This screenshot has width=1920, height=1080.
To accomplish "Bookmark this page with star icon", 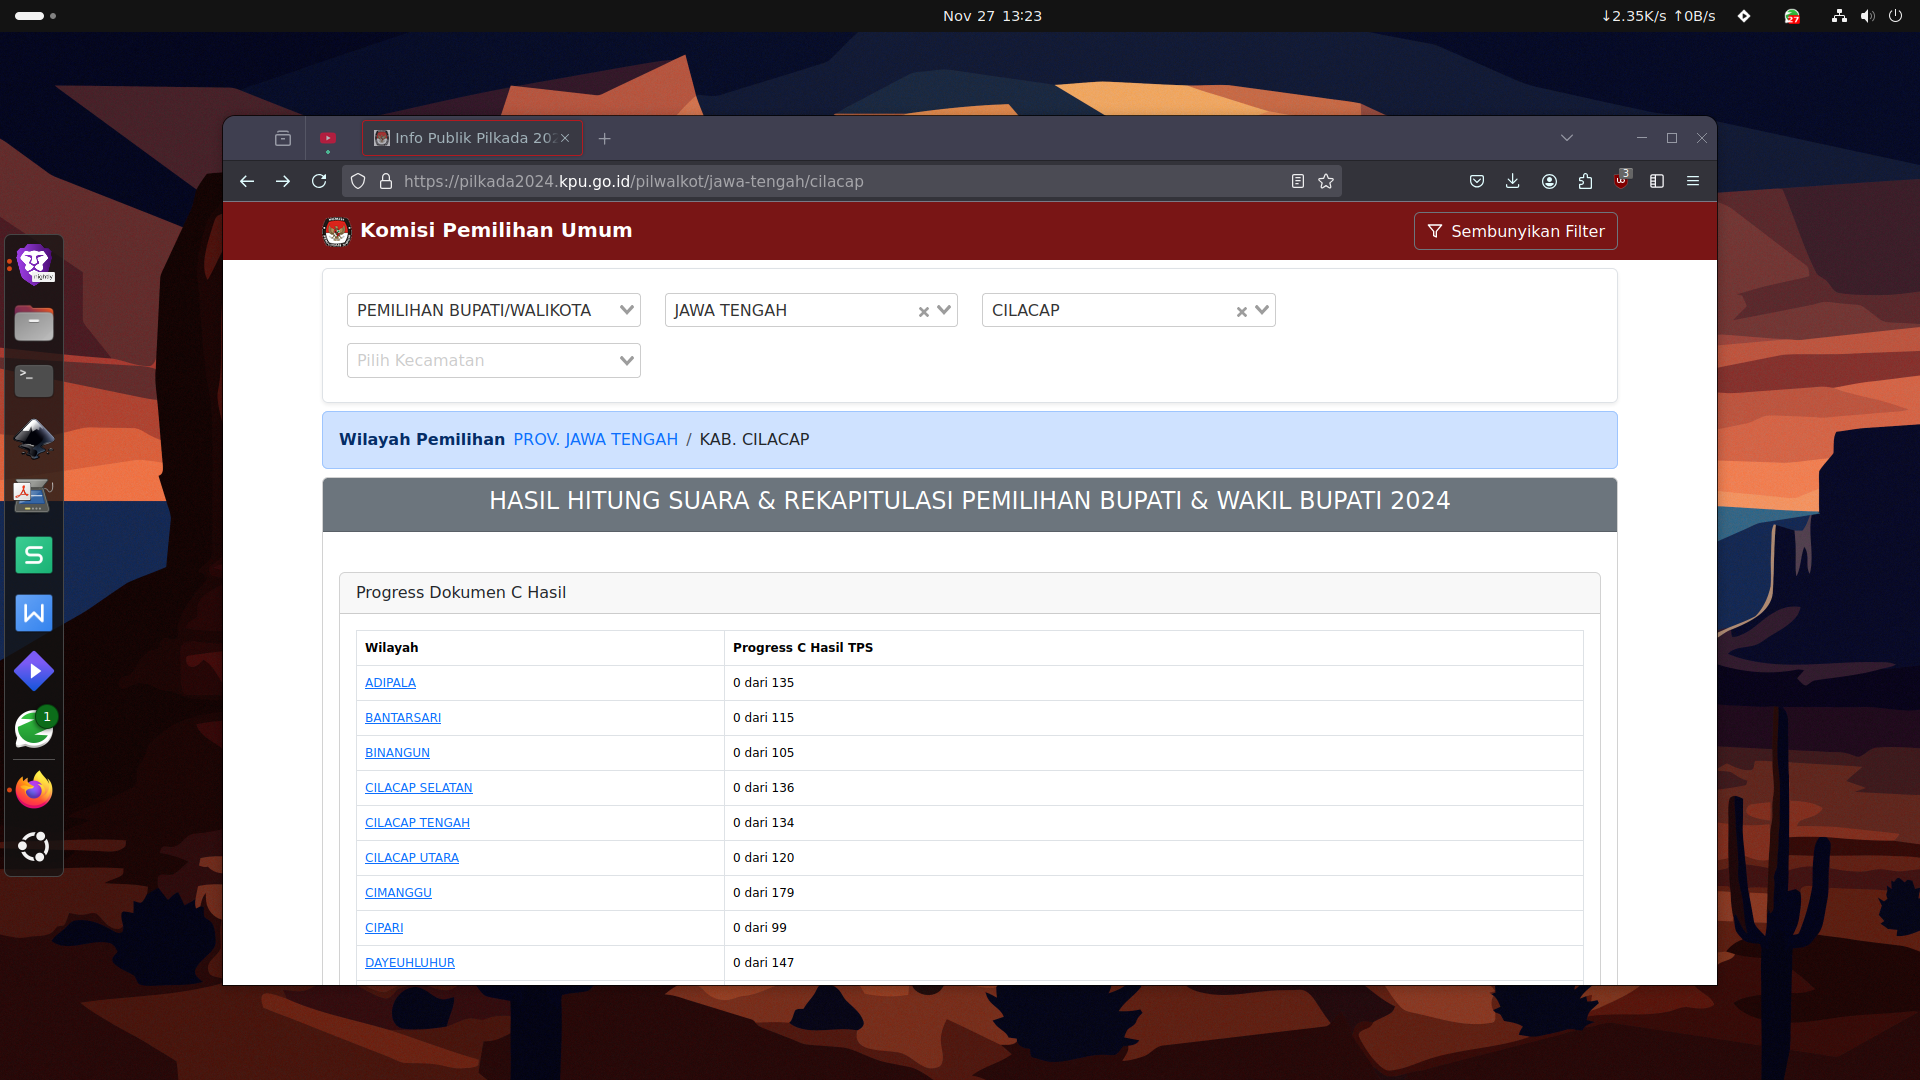I will 1326,181.
